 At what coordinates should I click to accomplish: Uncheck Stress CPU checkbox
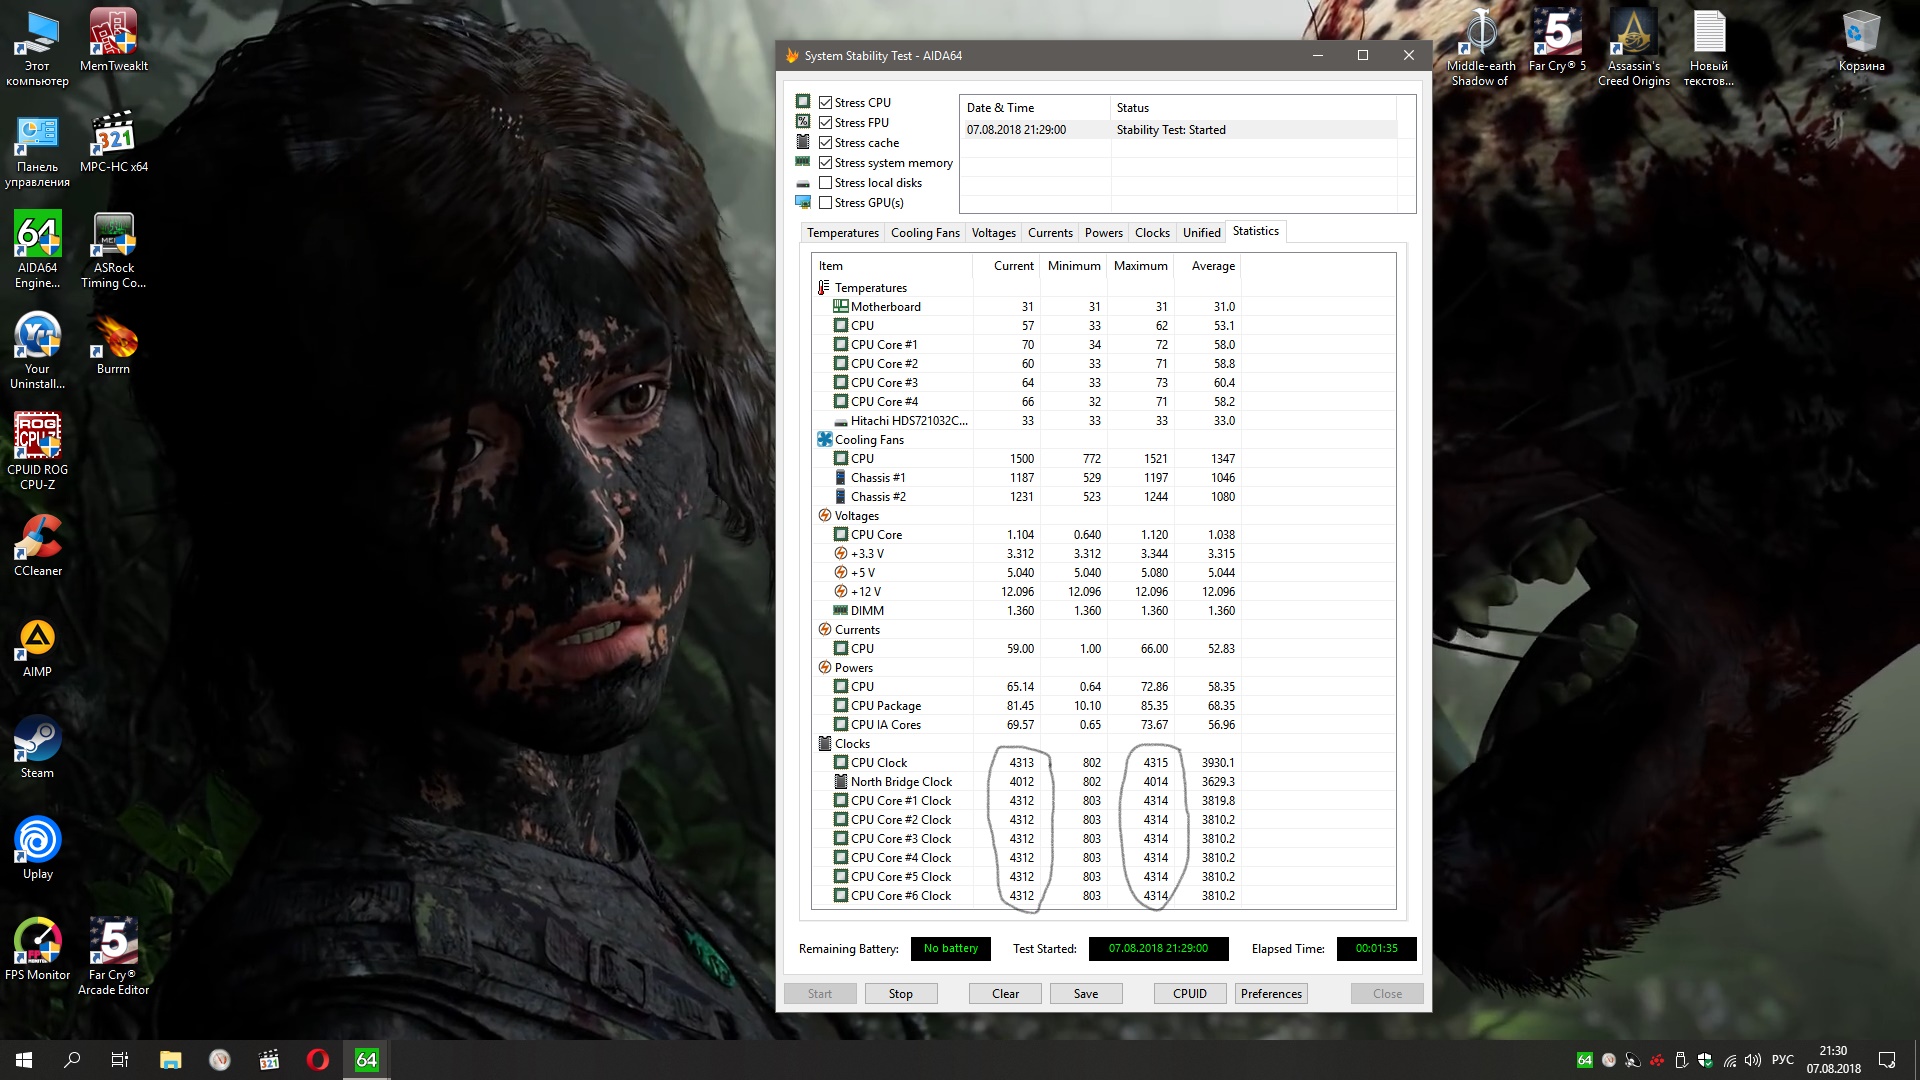(826, 103)
